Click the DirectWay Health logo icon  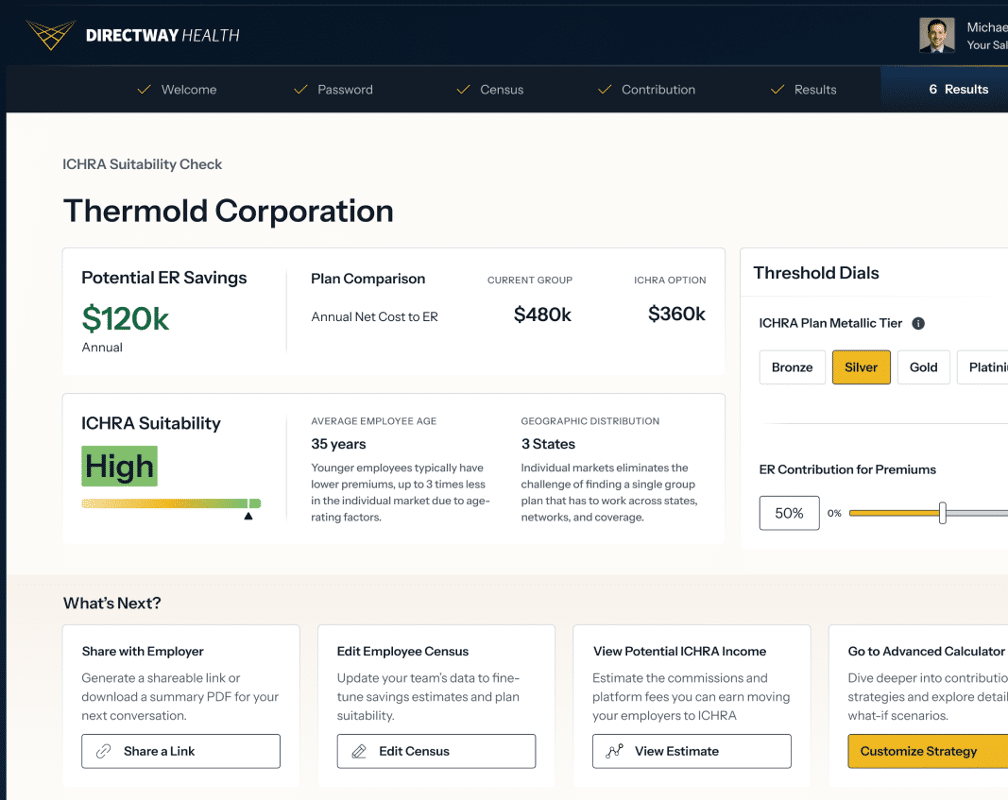[x=51, y=35]
